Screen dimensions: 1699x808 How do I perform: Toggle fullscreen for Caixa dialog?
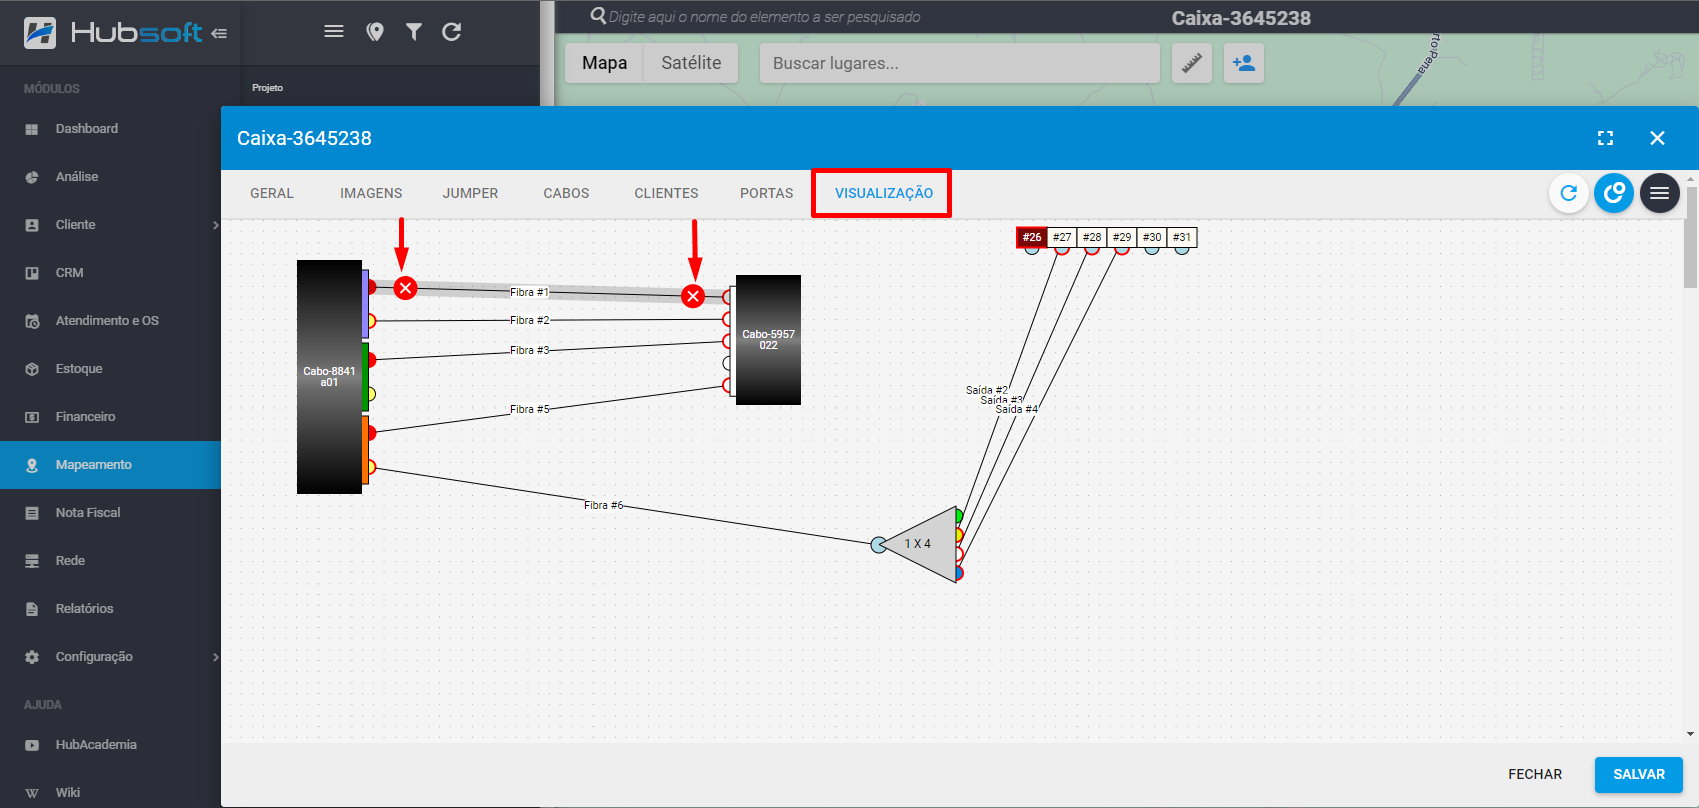click(x=1605, y=138)
